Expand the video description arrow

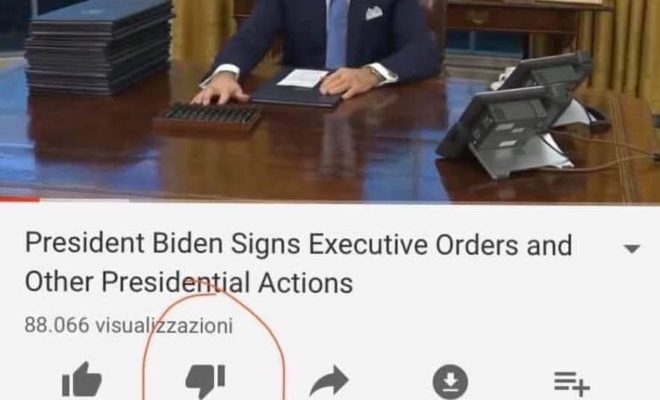632,248
